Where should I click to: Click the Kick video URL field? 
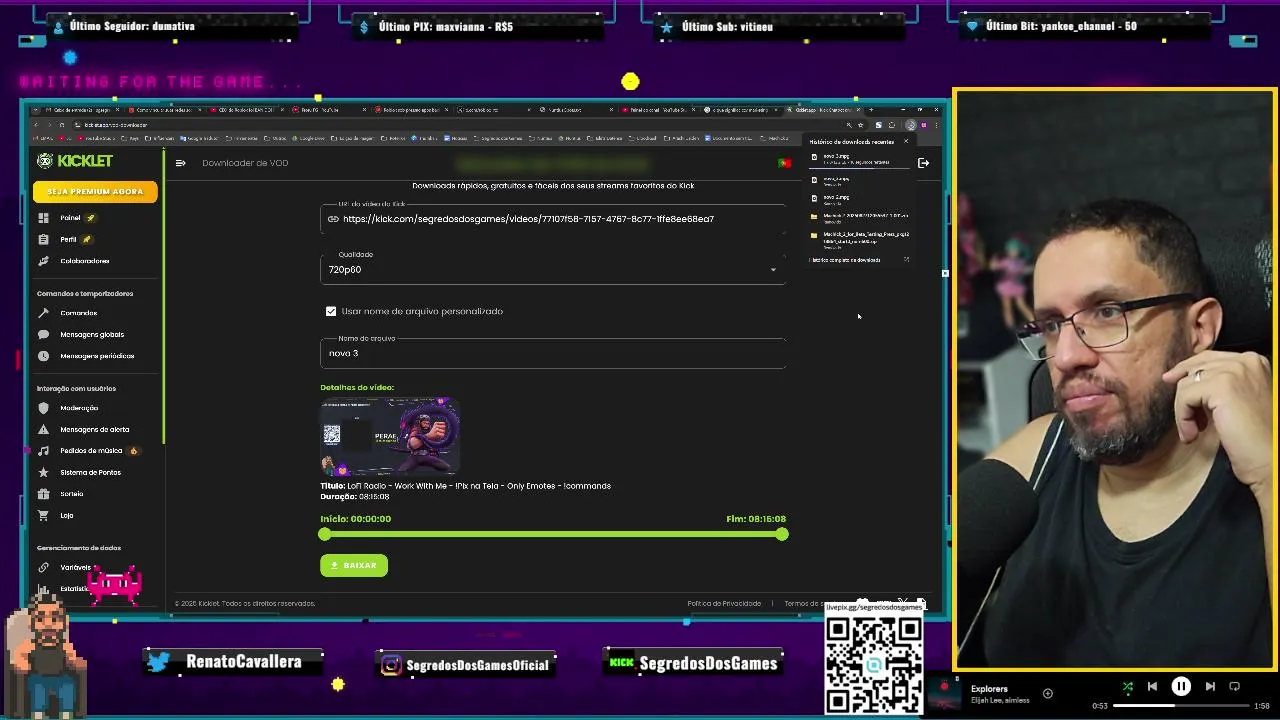553,219
